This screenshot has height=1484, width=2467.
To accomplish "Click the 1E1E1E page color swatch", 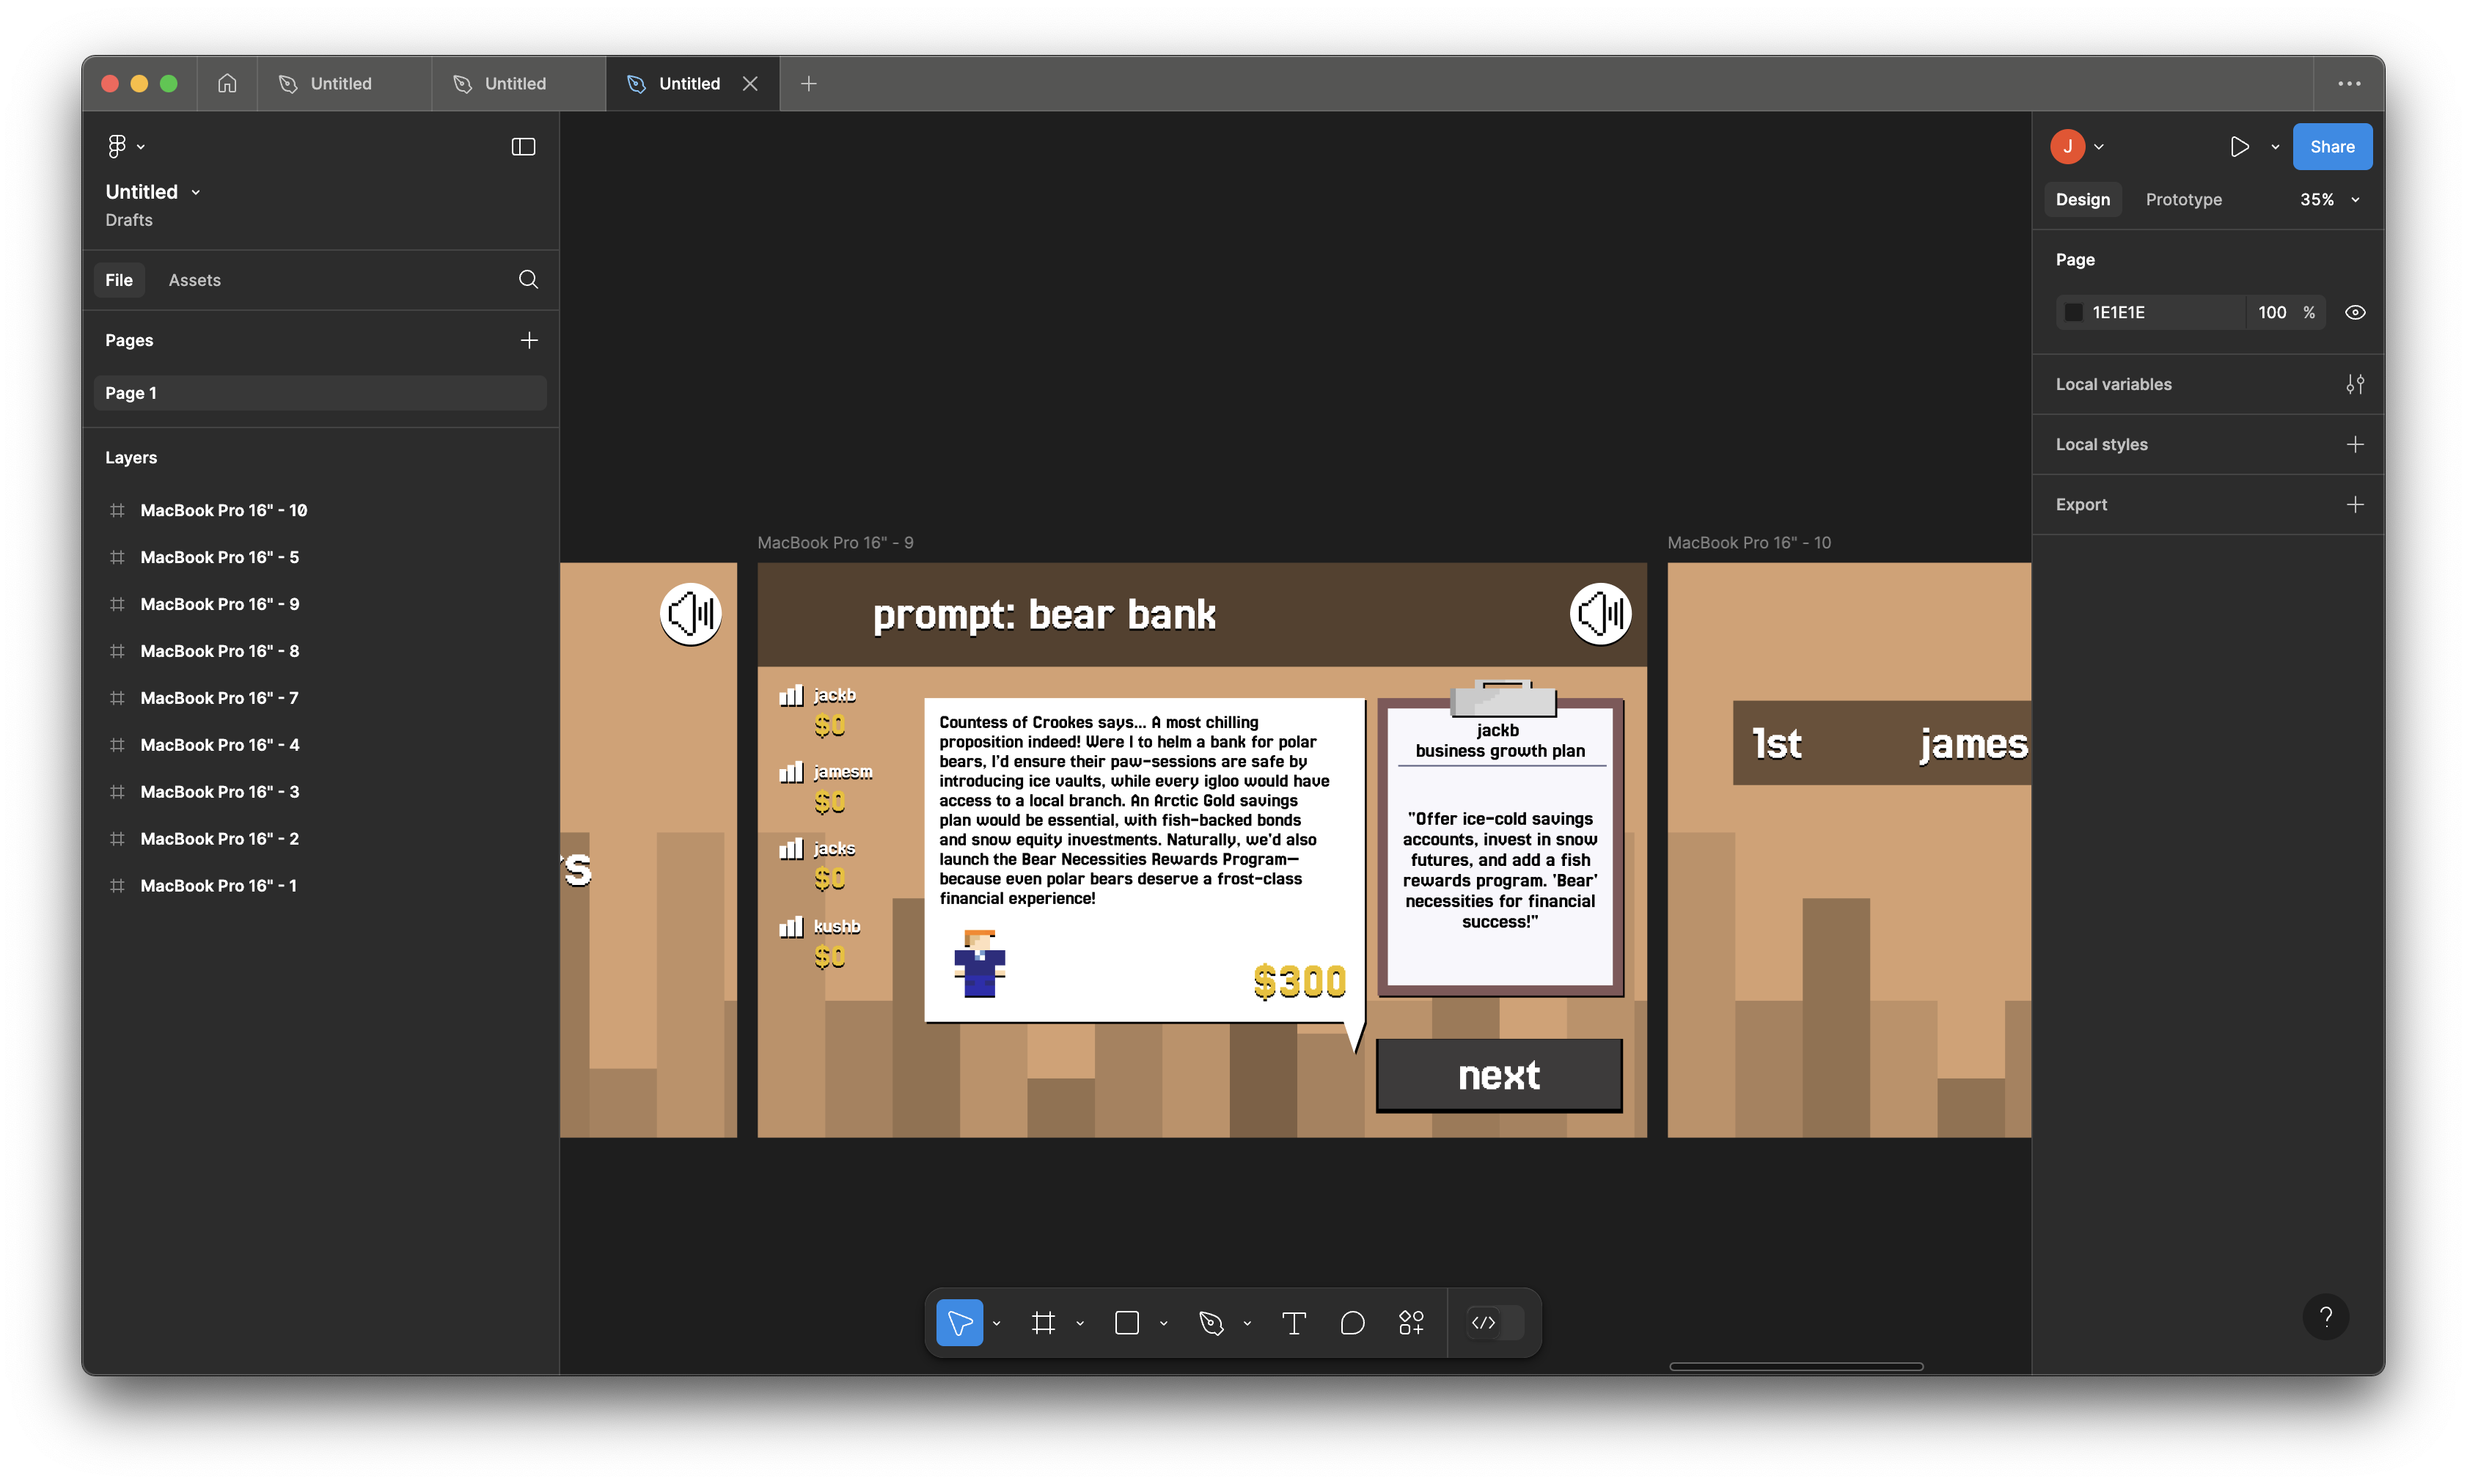I will pos(2074,312).
